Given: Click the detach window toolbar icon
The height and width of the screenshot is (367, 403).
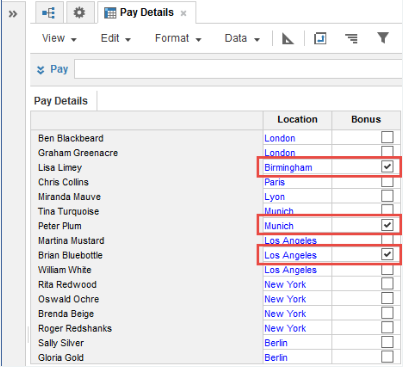Looking at the screenshot, I should [x=320, y=38].
